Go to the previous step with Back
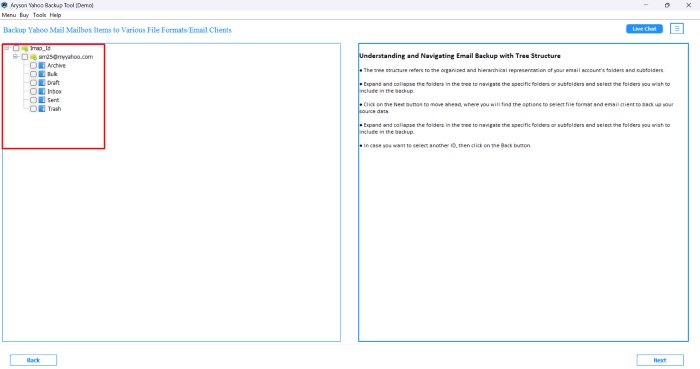The height and width of the screenshot is (369, 700). click(x=33, y=360)
